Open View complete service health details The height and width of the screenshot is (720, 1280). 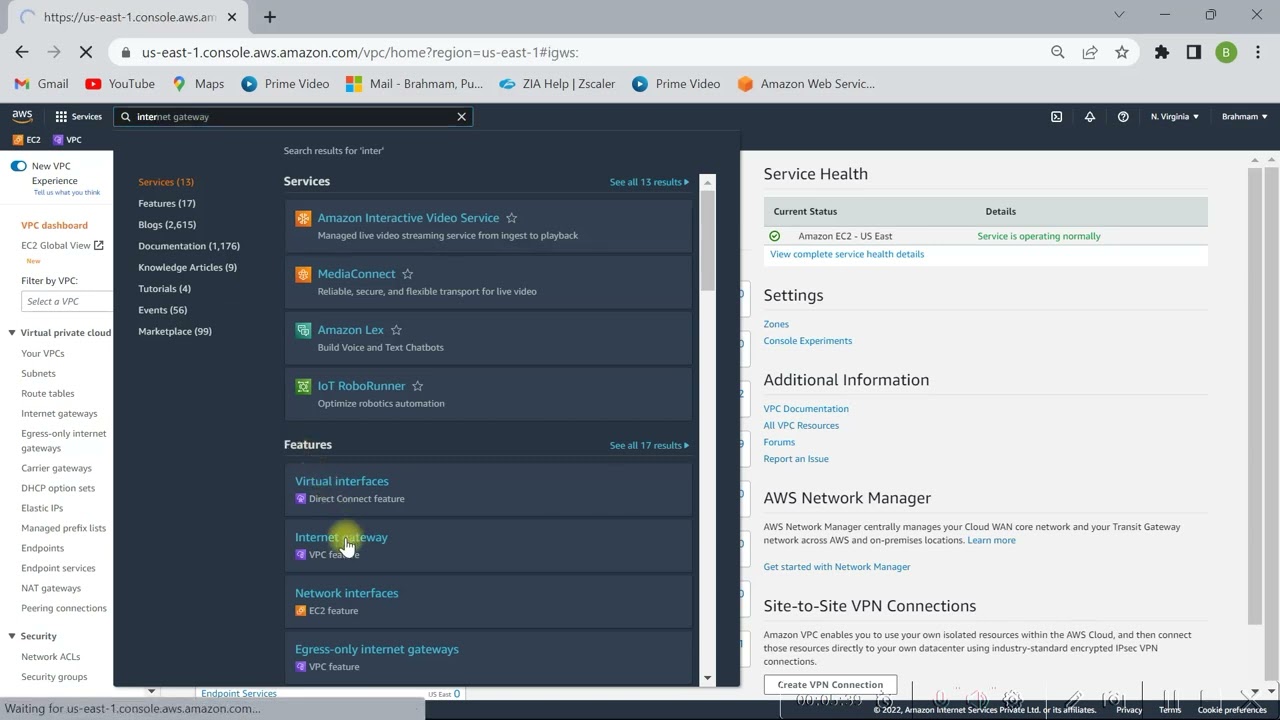tap(847, 254)
